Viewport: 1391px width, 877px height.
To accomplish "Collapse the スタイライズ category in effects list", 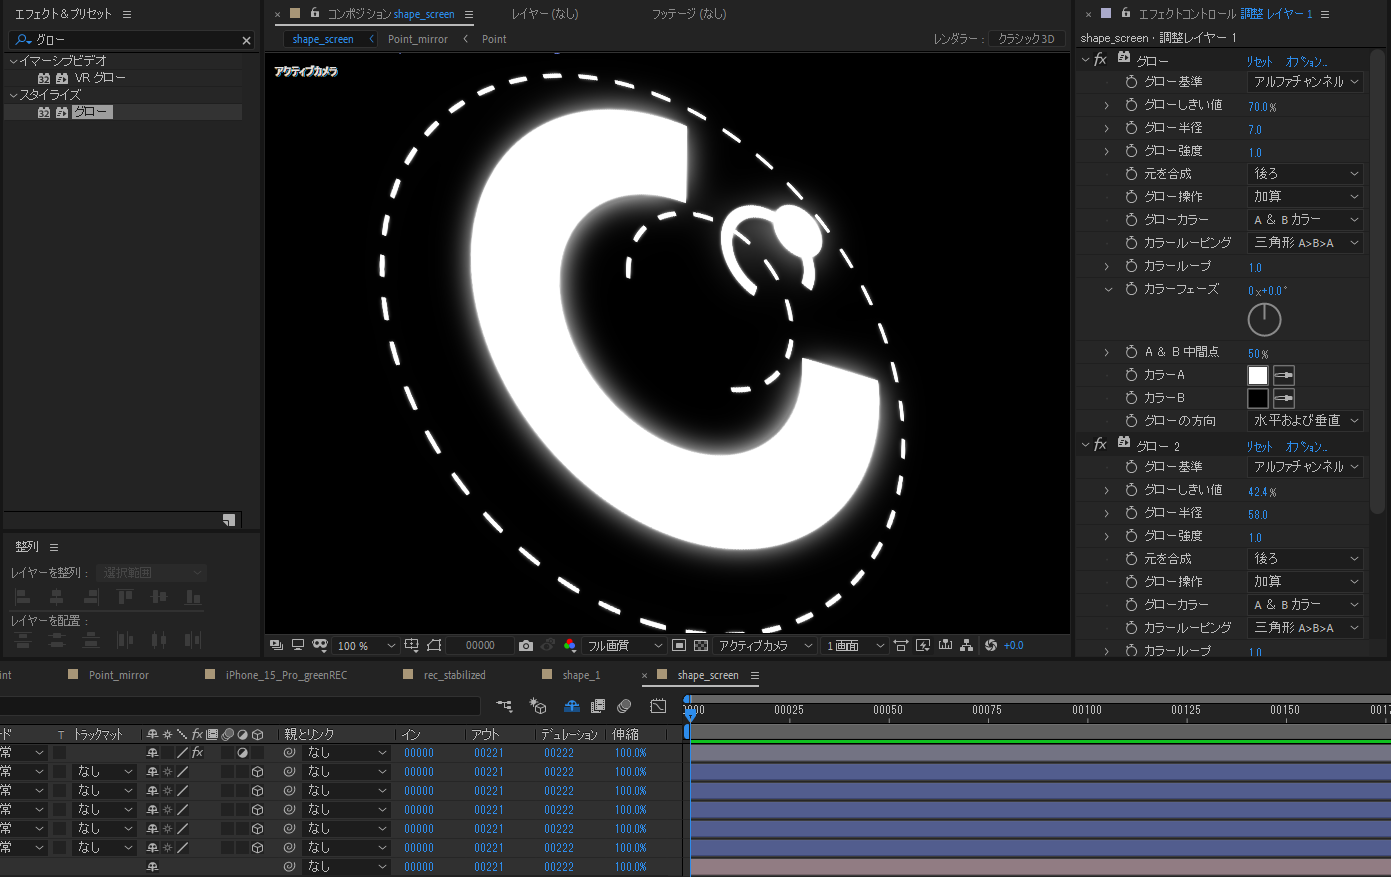I will pos(13,95).
